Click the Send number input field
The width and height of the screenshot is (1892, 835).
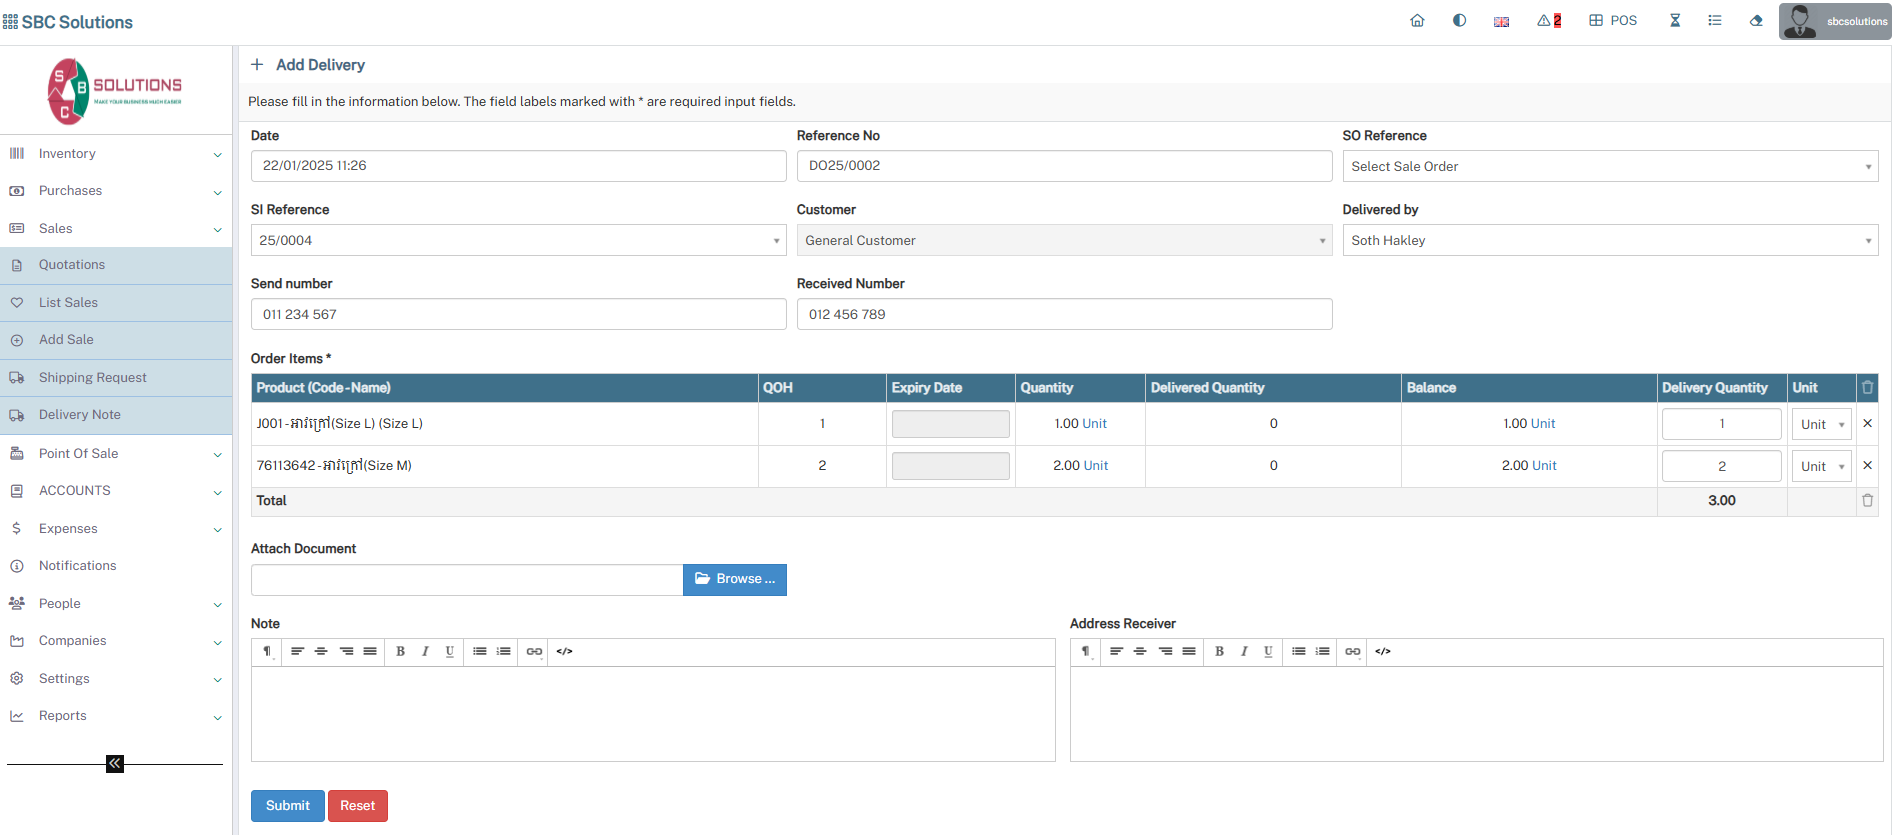(518, 315)
